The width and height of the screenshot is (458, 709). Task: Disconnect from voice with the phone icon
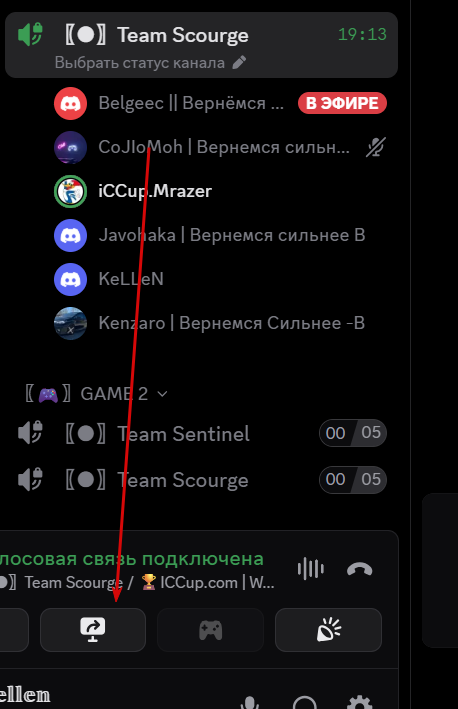click(359, 570)
